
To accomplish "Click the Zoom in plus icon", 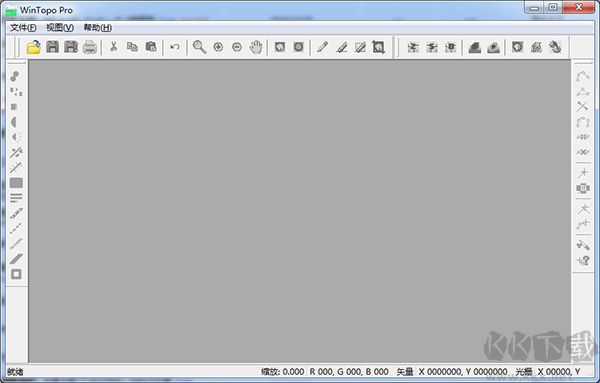I will coord(218,47).
